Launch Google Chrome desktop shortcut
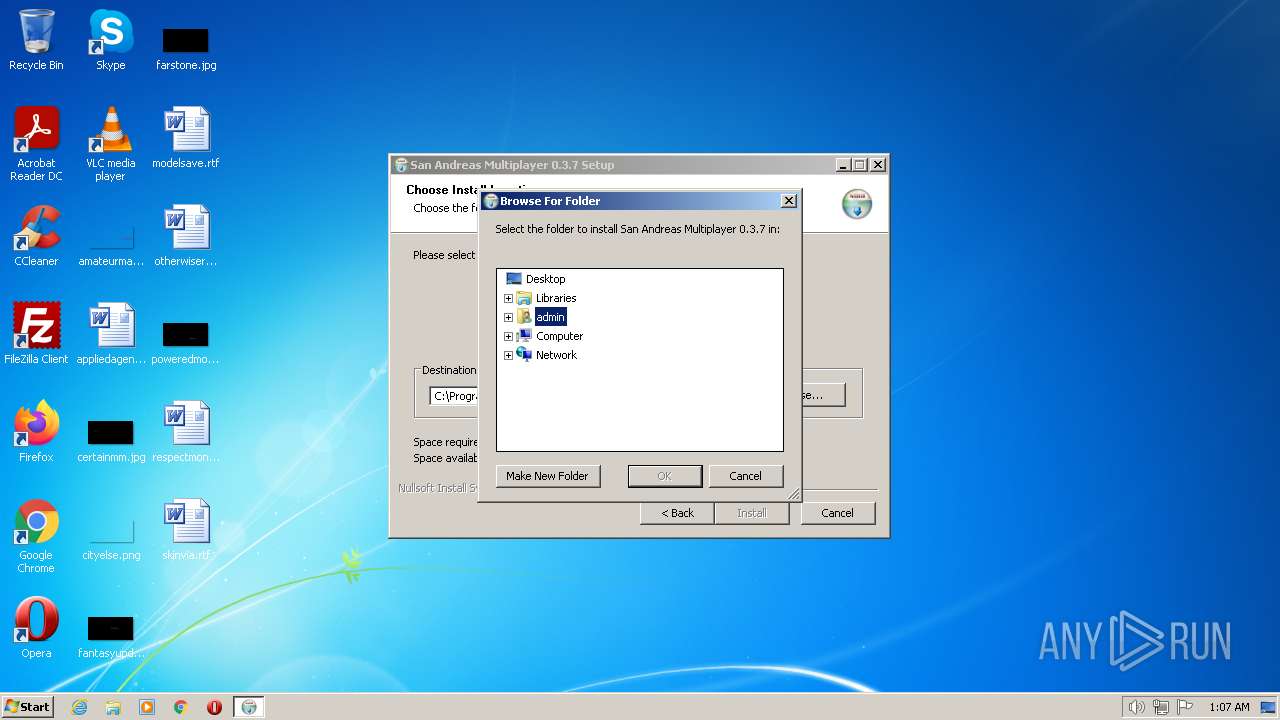Image resolution: width=1280 pixels, height=720 pixels. (36, 535)
